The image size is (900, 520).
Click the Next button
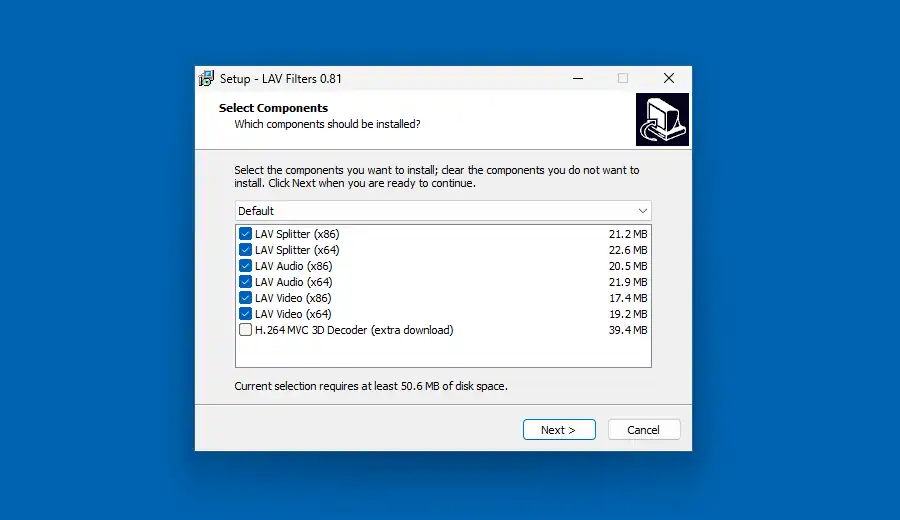point(558,430)
